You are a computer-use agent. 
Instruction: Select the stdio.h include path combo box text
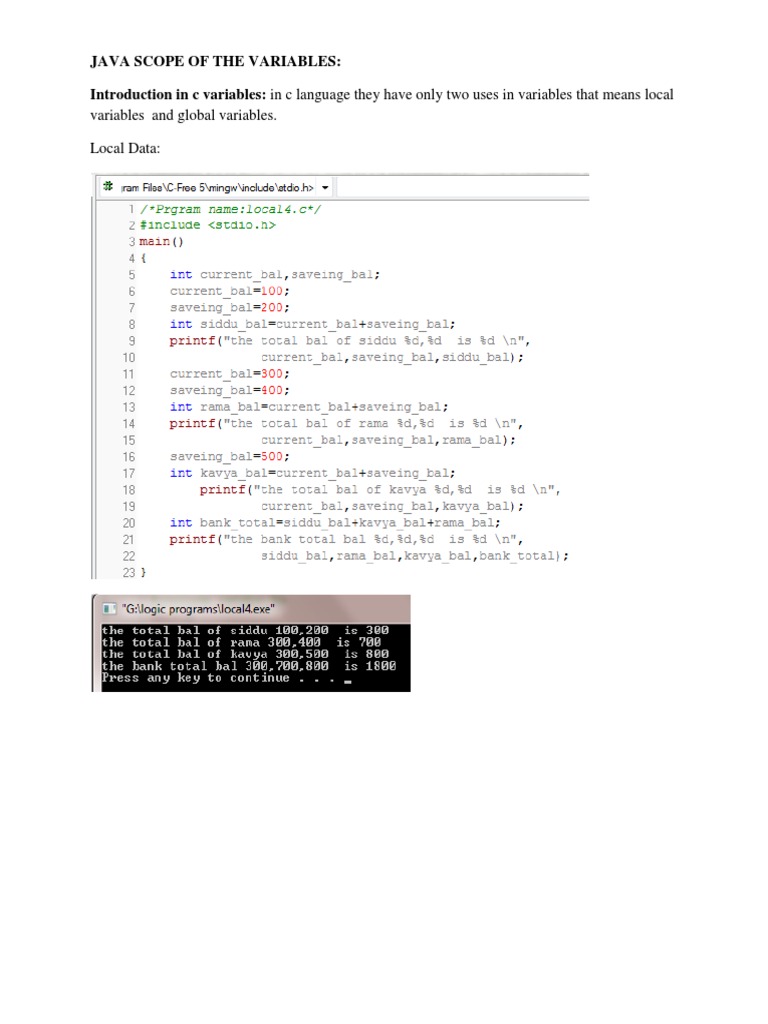coord(217,187)
